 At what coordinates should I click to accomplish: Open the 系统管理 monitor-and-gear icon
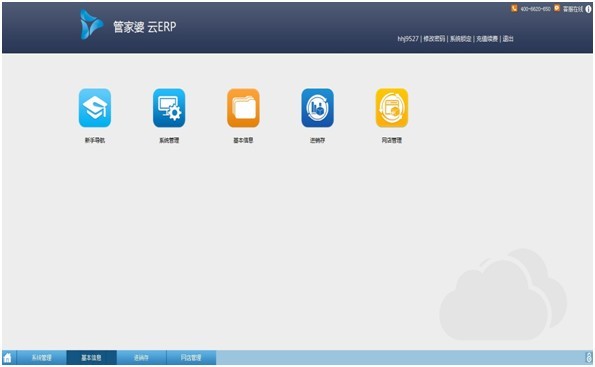(169, 108)
